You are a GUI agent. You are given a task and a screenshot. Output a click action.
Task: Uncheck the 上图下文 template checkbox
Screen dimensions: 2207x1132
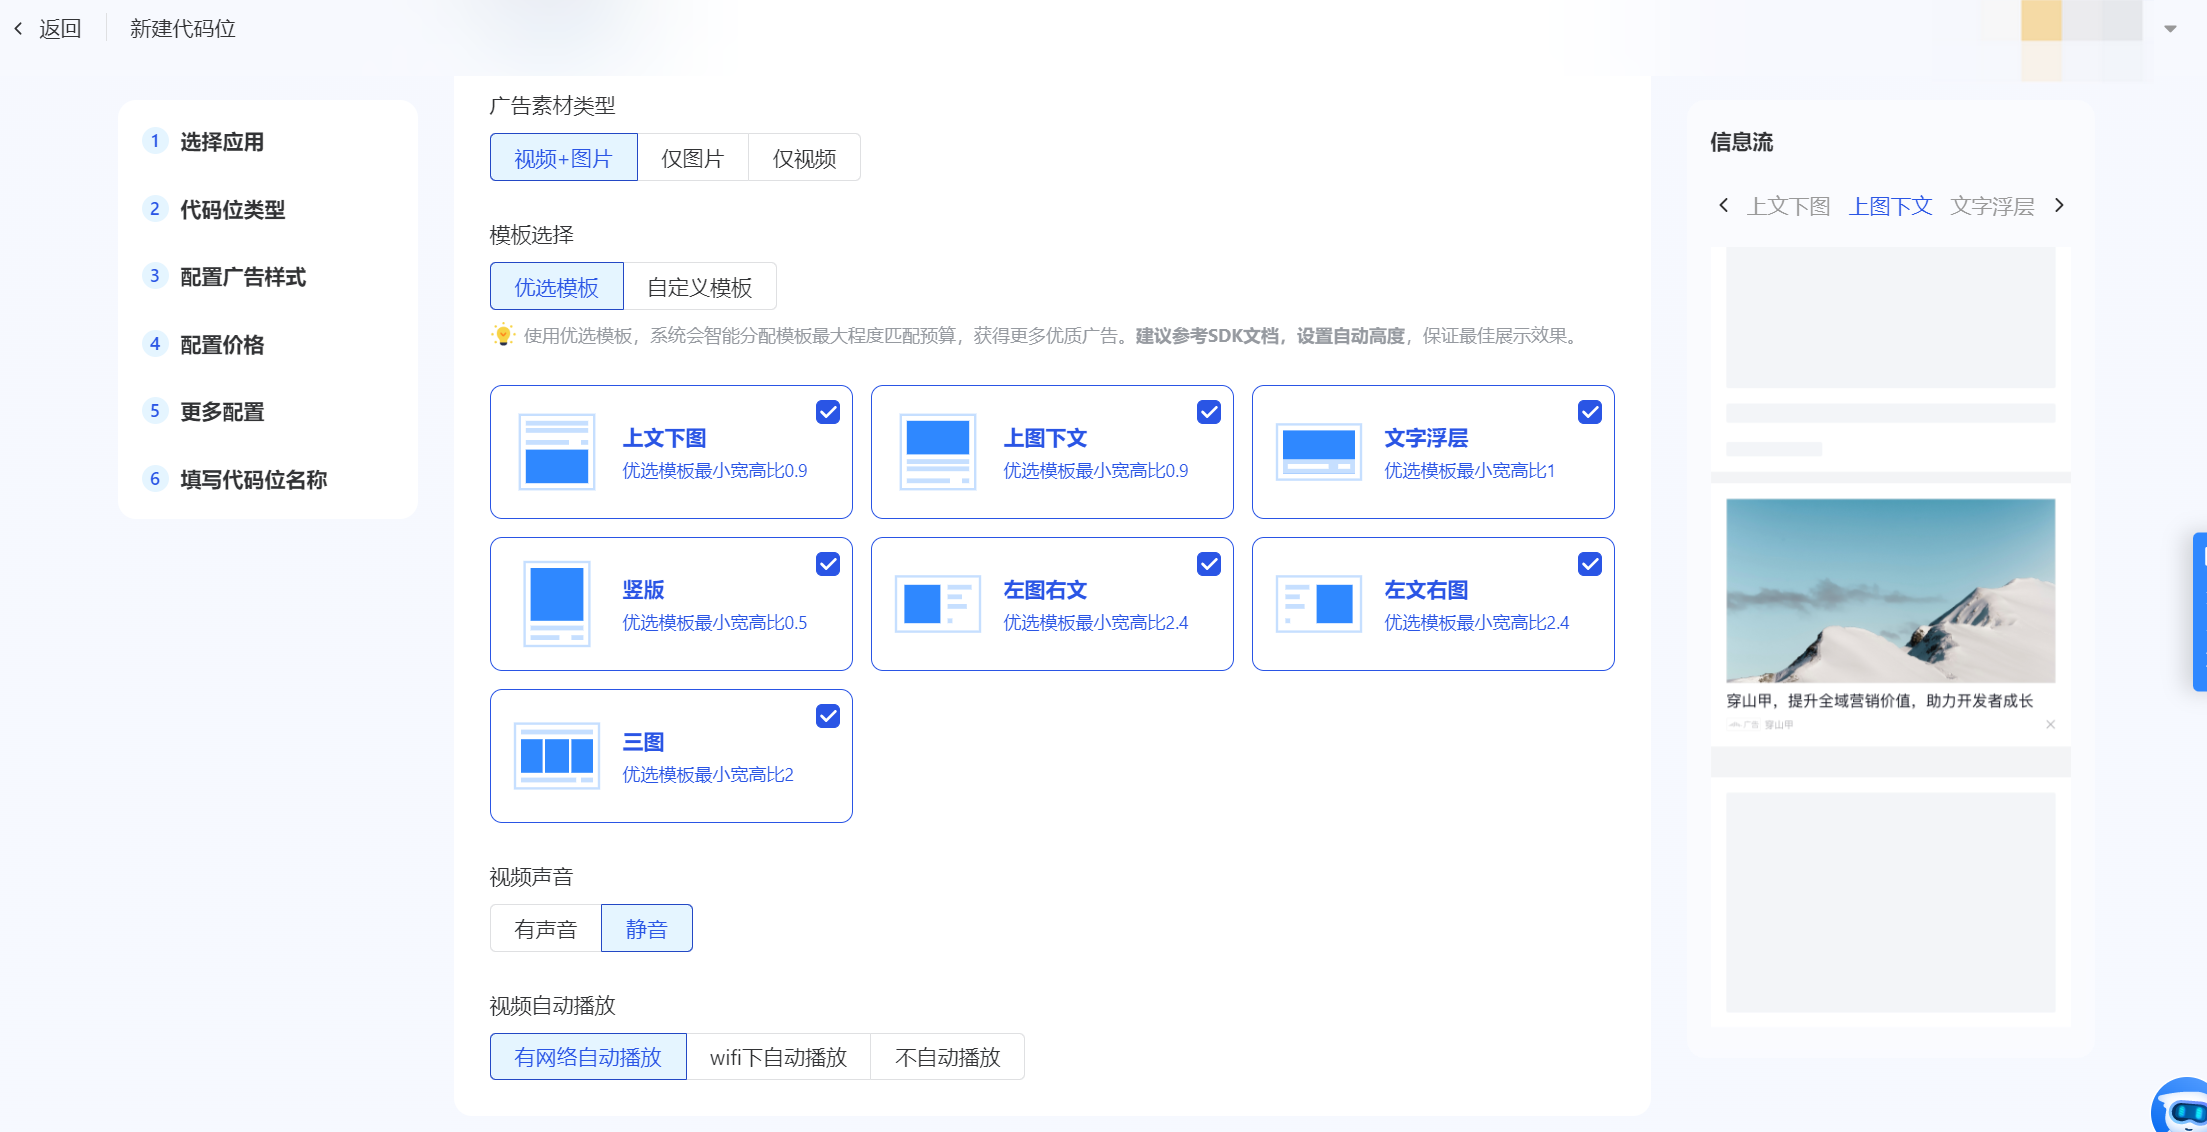1209,412
